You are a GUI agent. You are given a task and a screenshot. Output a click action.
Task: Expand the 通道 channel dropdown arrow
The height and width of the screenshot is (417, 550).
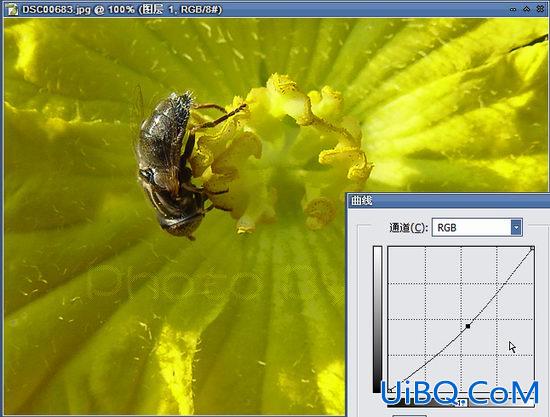click(516, 228)
